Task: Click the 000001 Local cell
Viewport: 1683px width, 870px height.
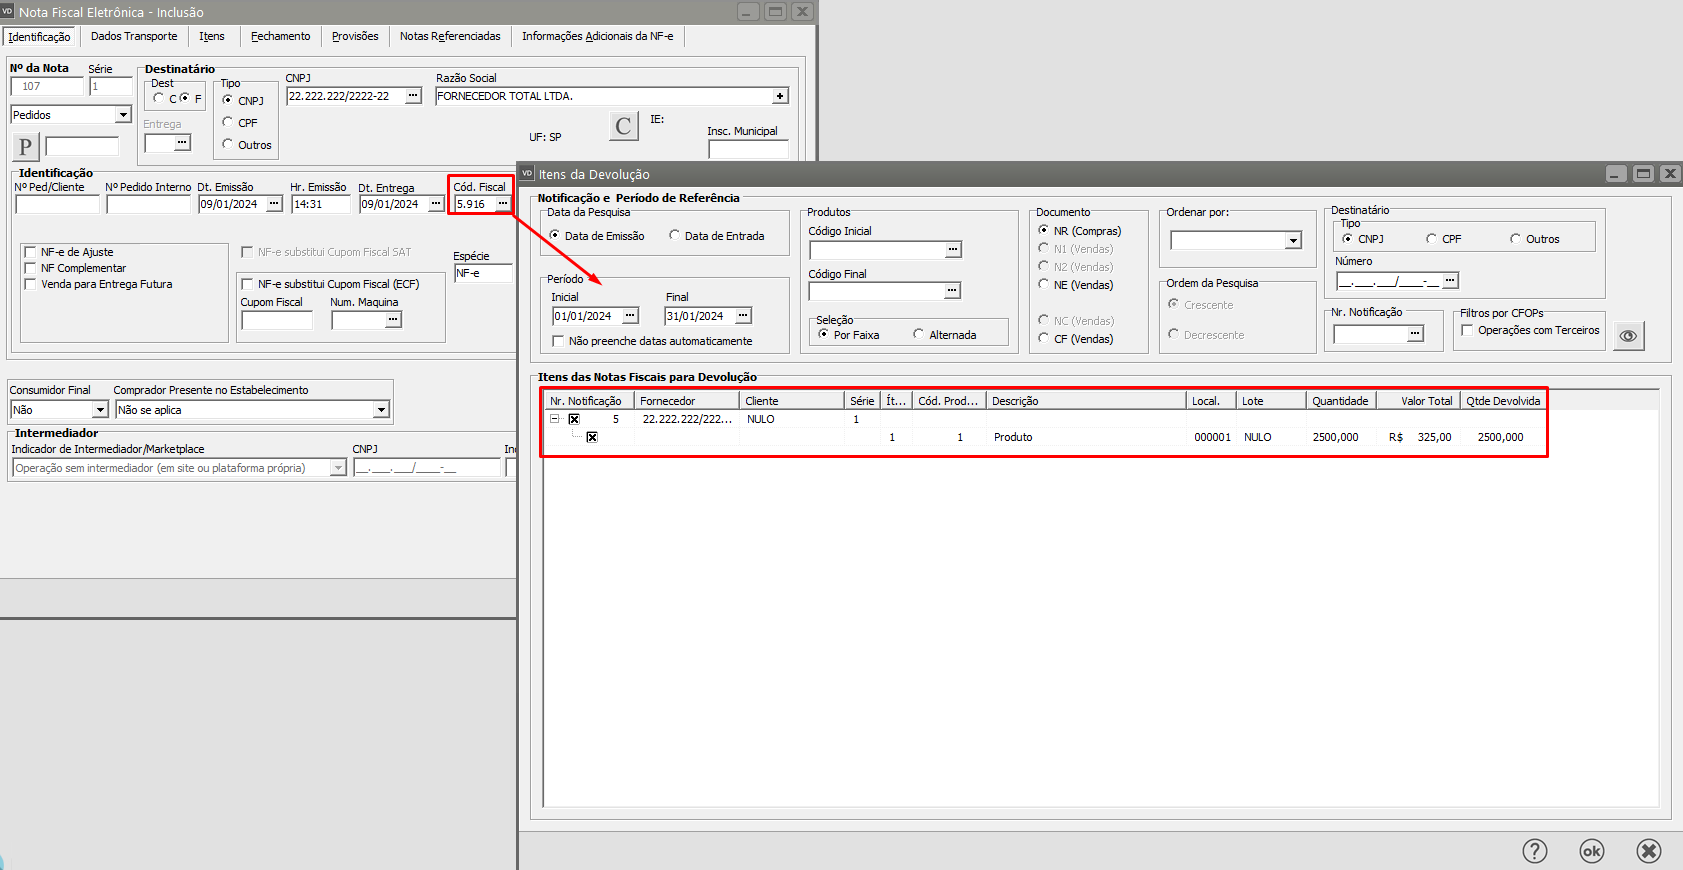Action: (1212, 437)
